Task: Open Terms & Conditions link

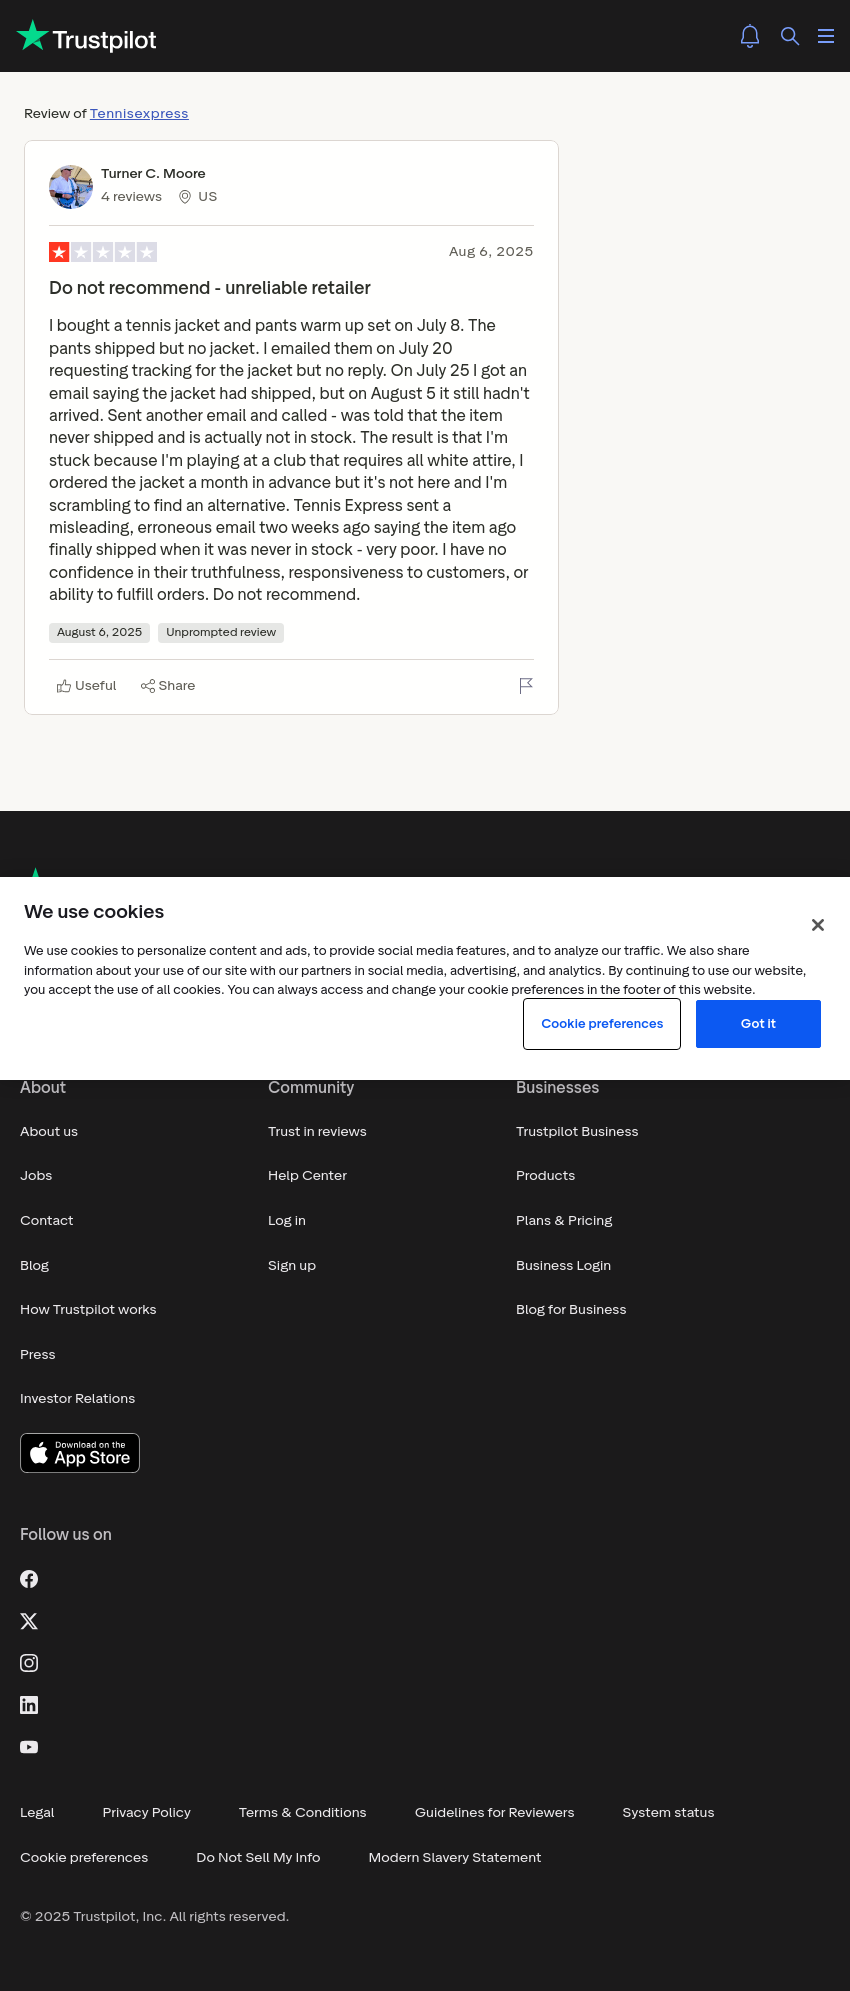Action: (303, 1813)
